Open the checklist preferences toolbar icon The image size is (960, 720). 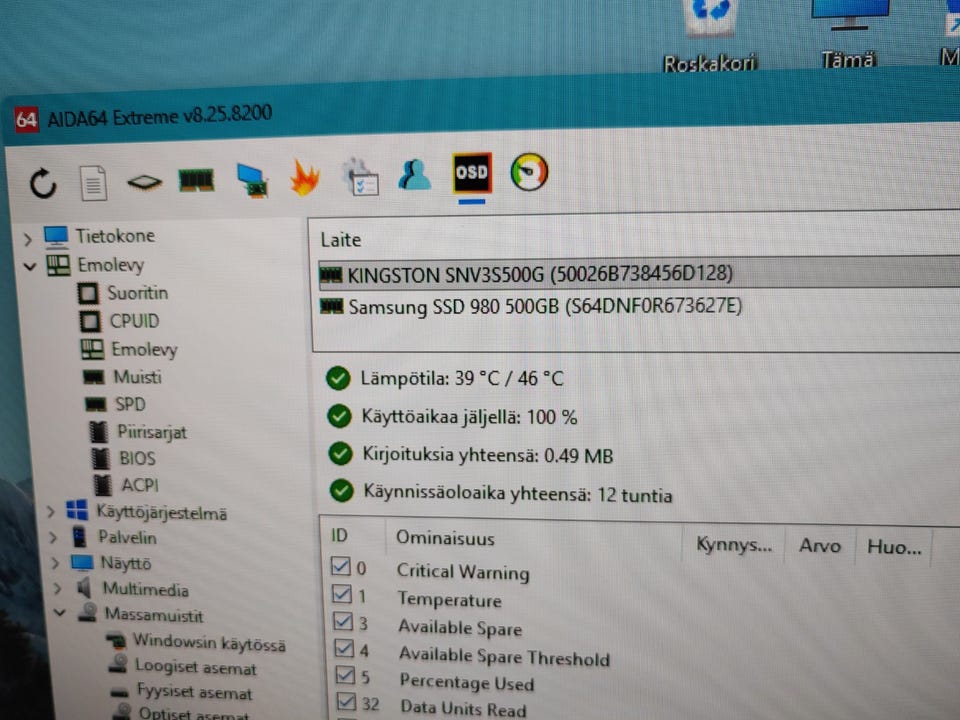[361, 176]
